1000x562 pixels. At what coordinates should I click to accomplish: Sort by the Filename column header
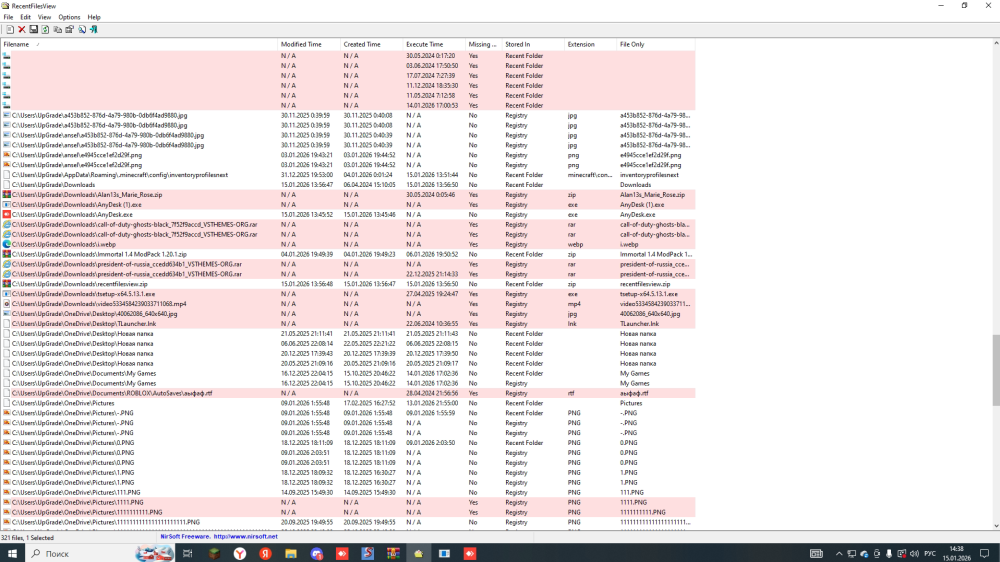coord(139,45)
